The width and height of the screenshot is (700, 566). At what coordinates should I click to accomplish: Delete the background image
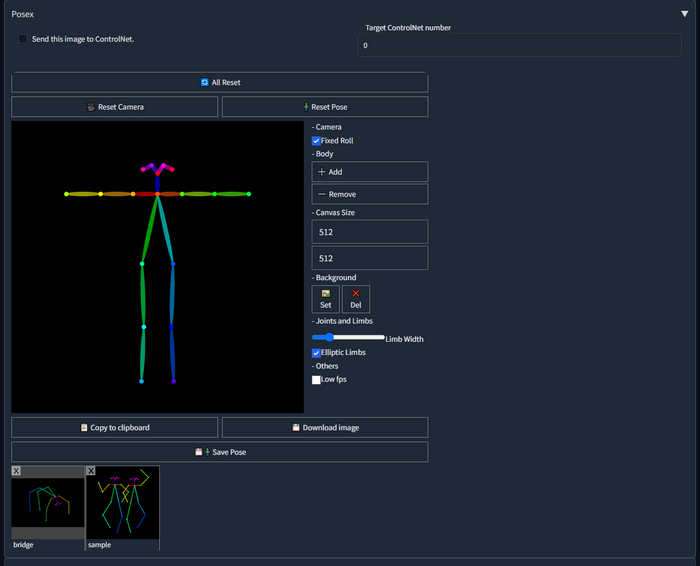coord(355,299)
